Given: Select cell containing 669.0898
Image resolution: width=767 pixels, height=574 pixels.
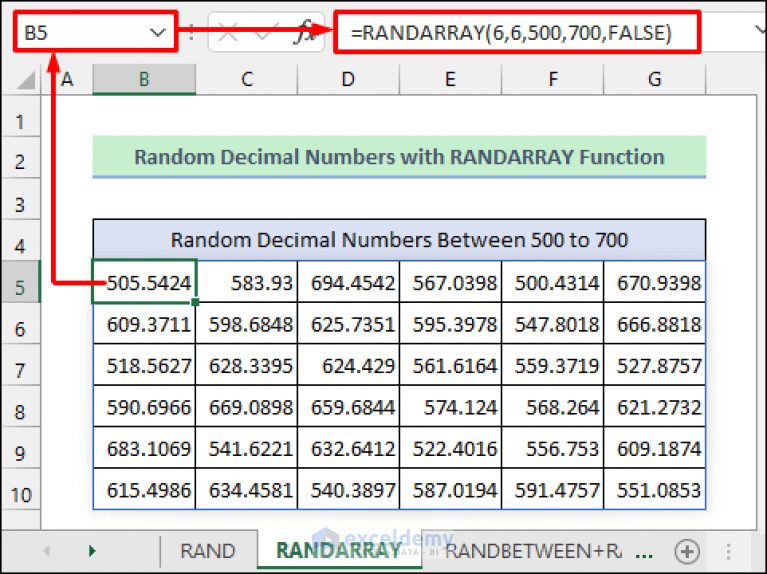Looking at the screenshot, I should pyautogui.click(x=247, y=406).
